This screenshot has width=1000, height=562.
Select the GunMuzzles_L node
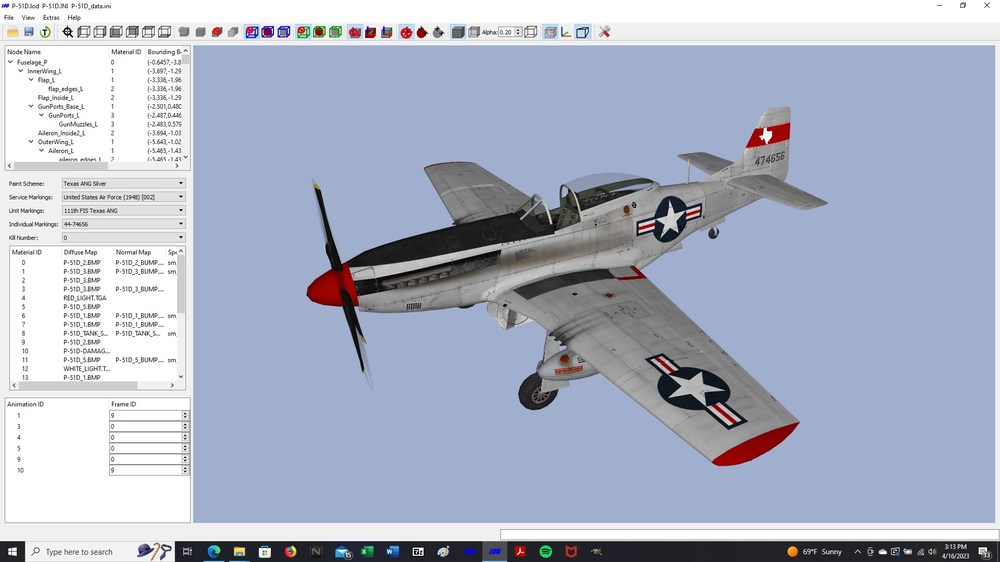[78, 124]
